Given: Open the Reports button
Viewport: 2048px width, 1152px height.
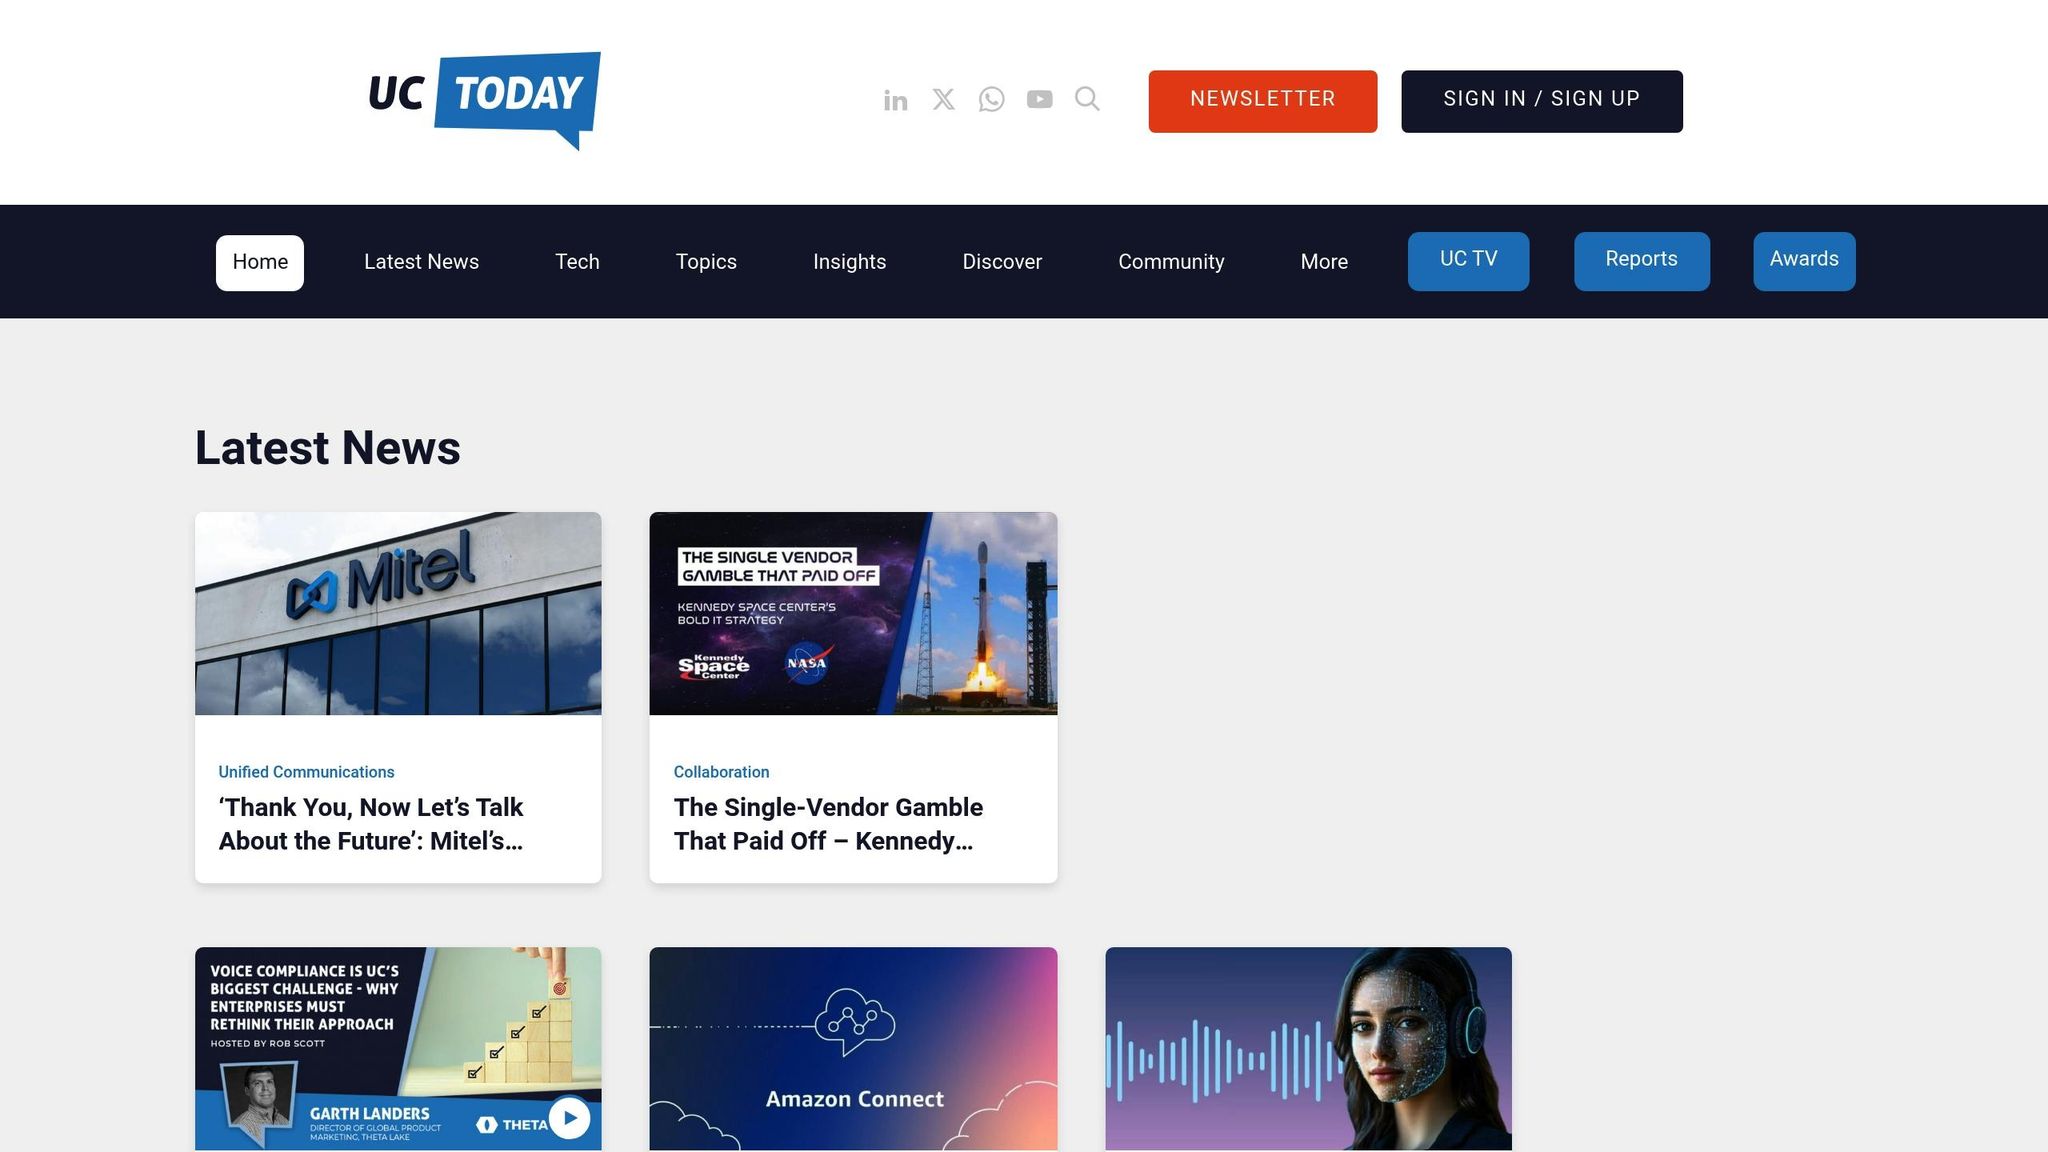Looking at the screenshot, I should [1641, 261].
